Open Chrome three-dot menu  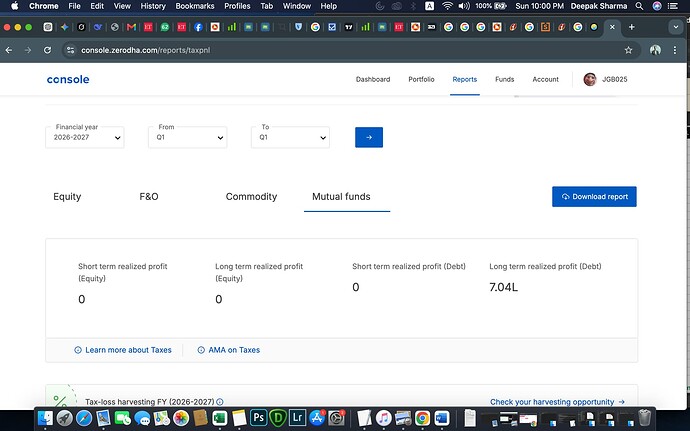675,50
